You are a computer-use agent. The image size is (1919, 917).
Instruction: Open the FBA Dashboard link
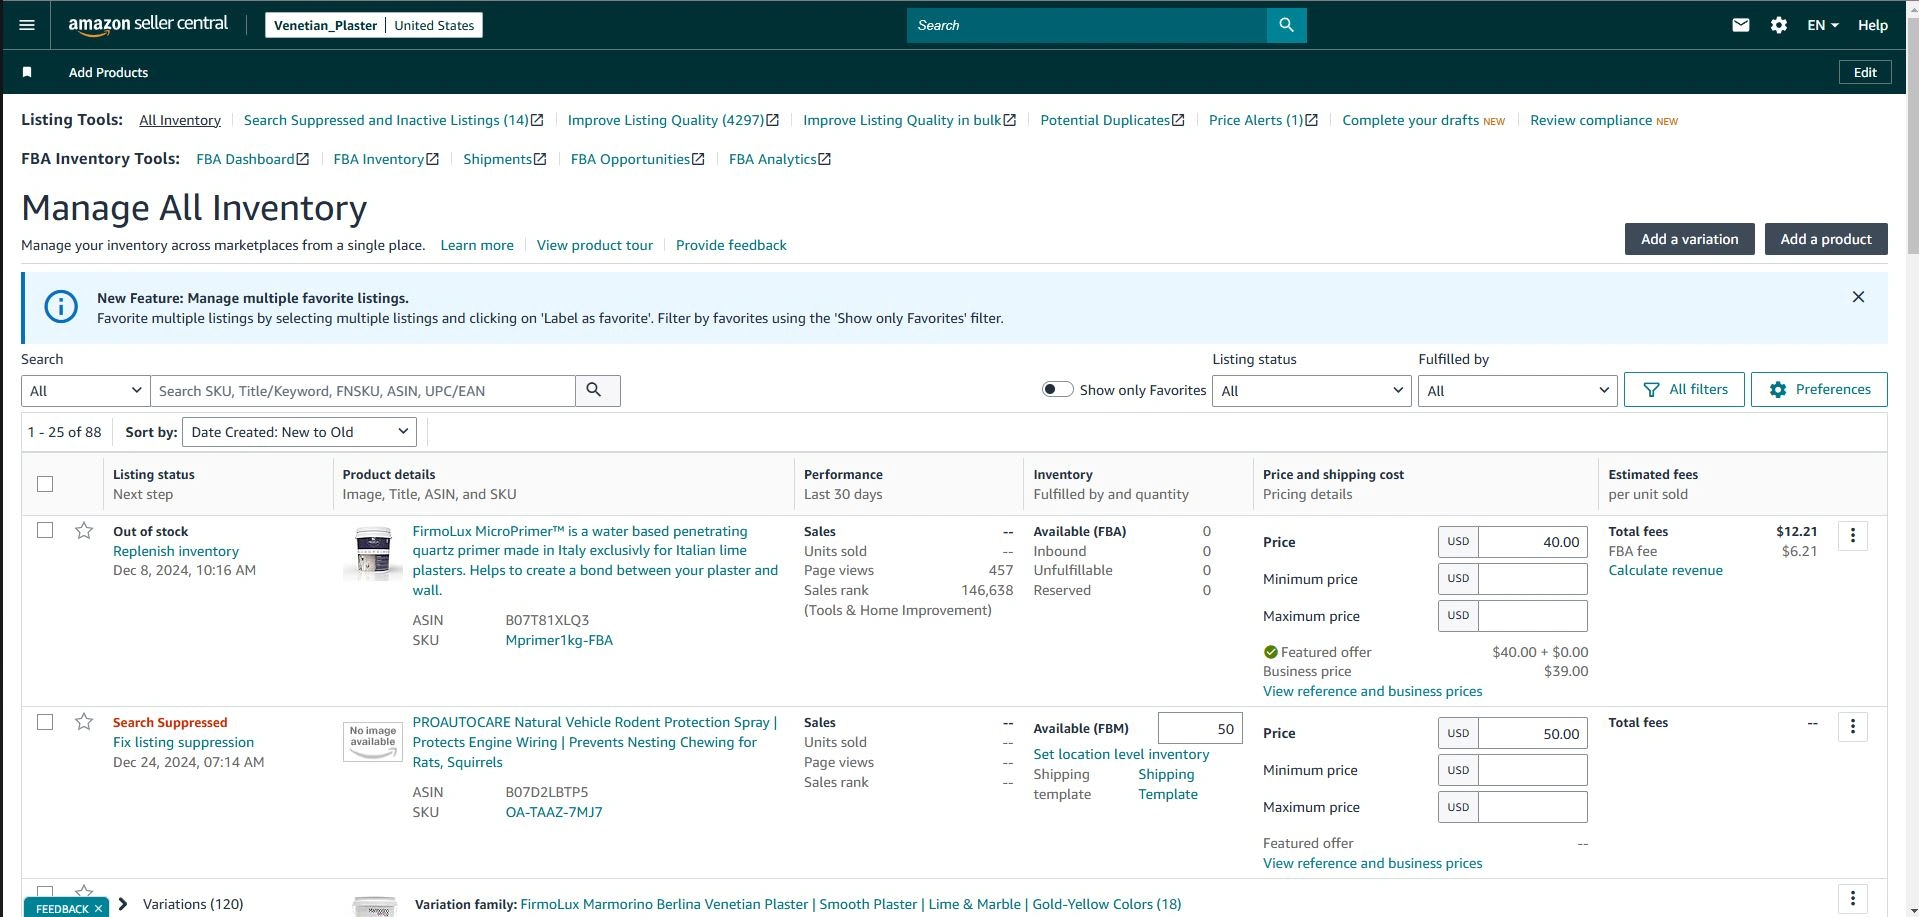[253, 159]
